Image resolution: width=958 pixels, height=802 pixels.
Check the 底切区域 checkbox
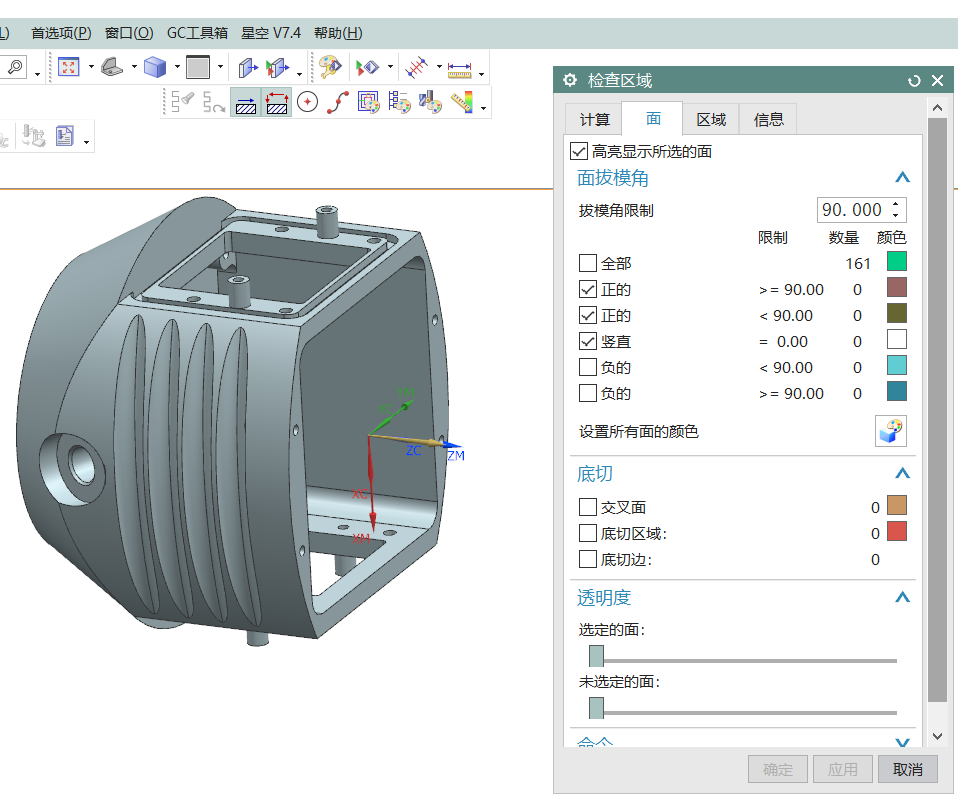tap(588, 534)
